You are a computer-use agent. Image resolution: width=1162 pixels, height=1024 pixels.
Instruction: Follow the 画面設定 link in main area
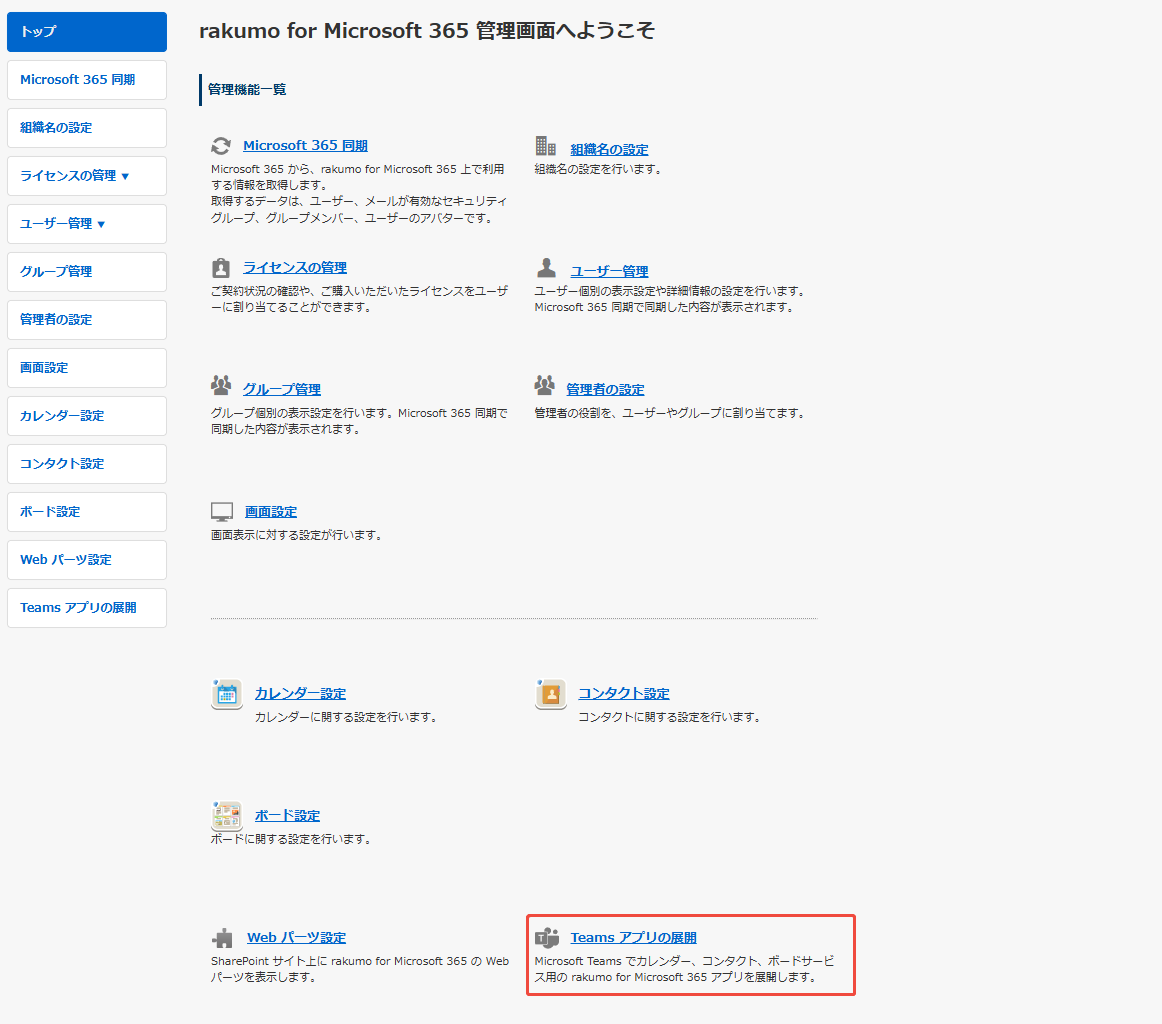[x=270, y=512]
